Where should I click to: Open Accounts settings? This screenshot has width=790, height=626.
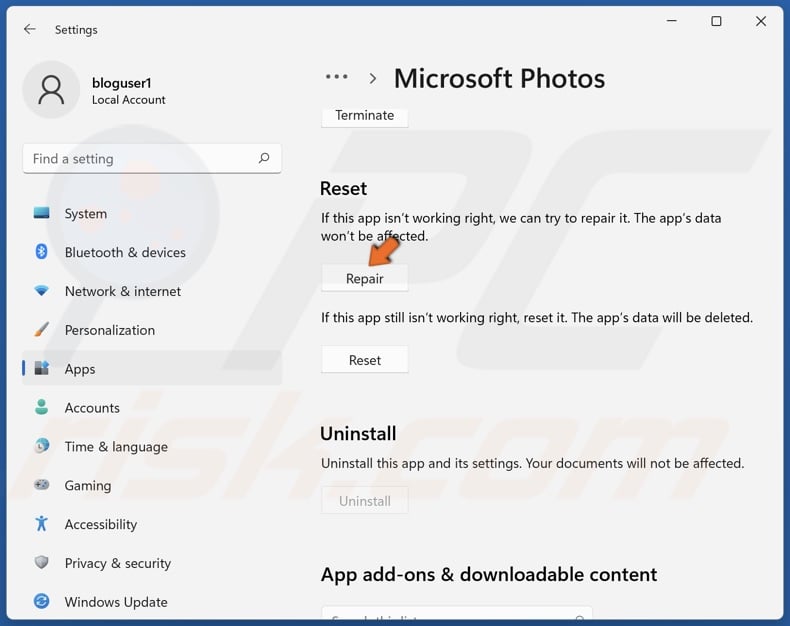pyautogui.click(x=92, y=408)
